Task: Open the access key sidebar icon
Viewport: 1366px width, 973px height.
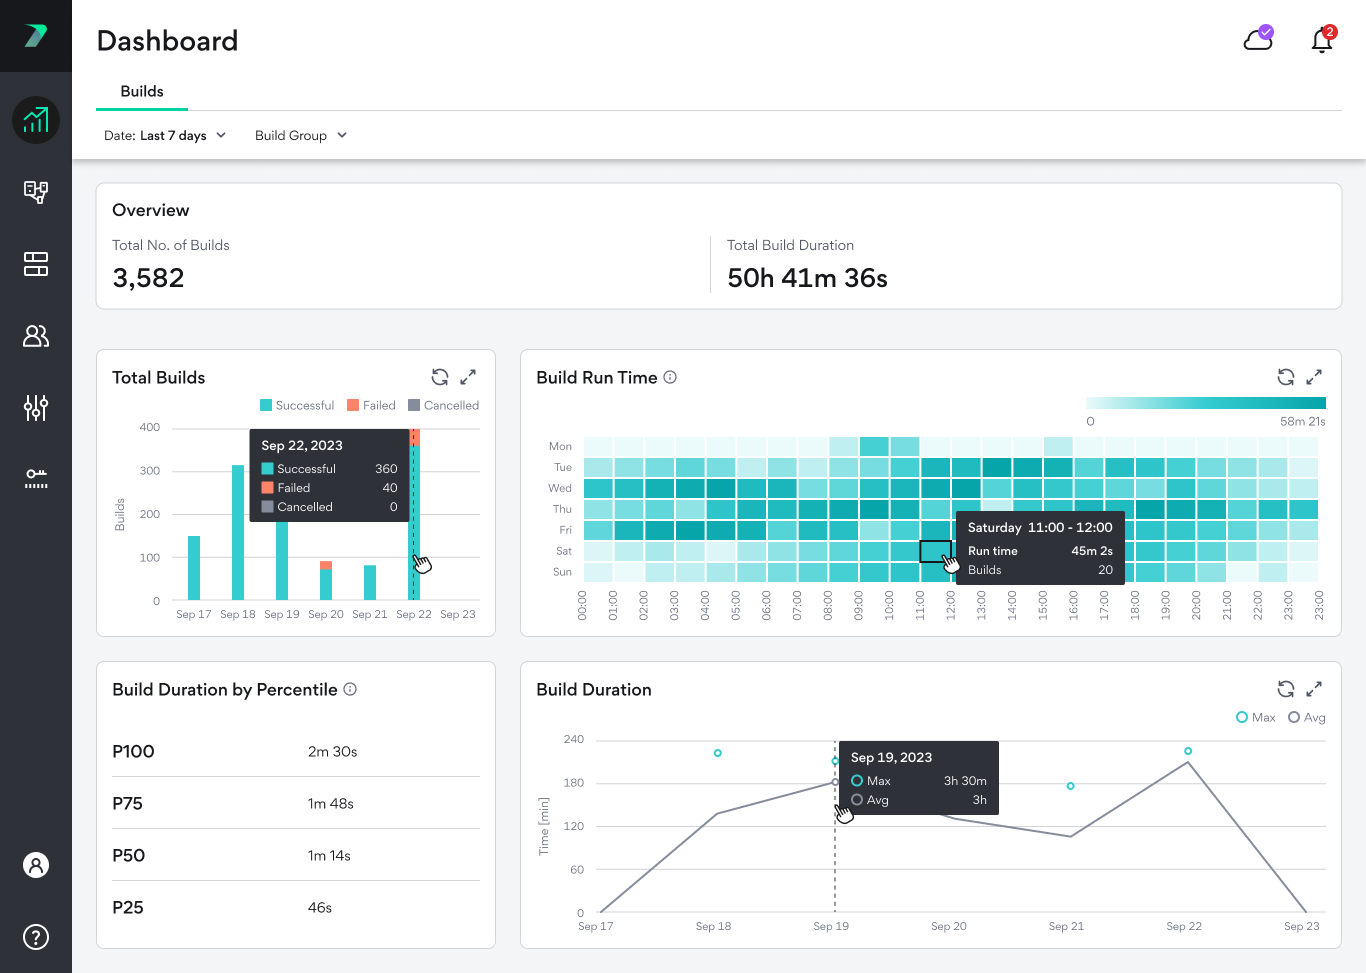Action: 36,478
